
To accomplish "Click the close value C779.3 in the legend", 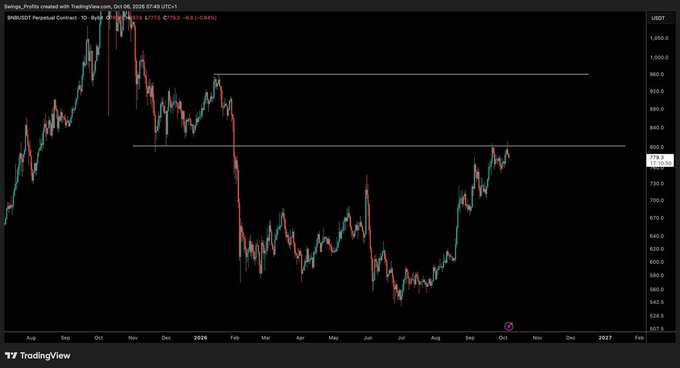I will click(x=171, y=18).
